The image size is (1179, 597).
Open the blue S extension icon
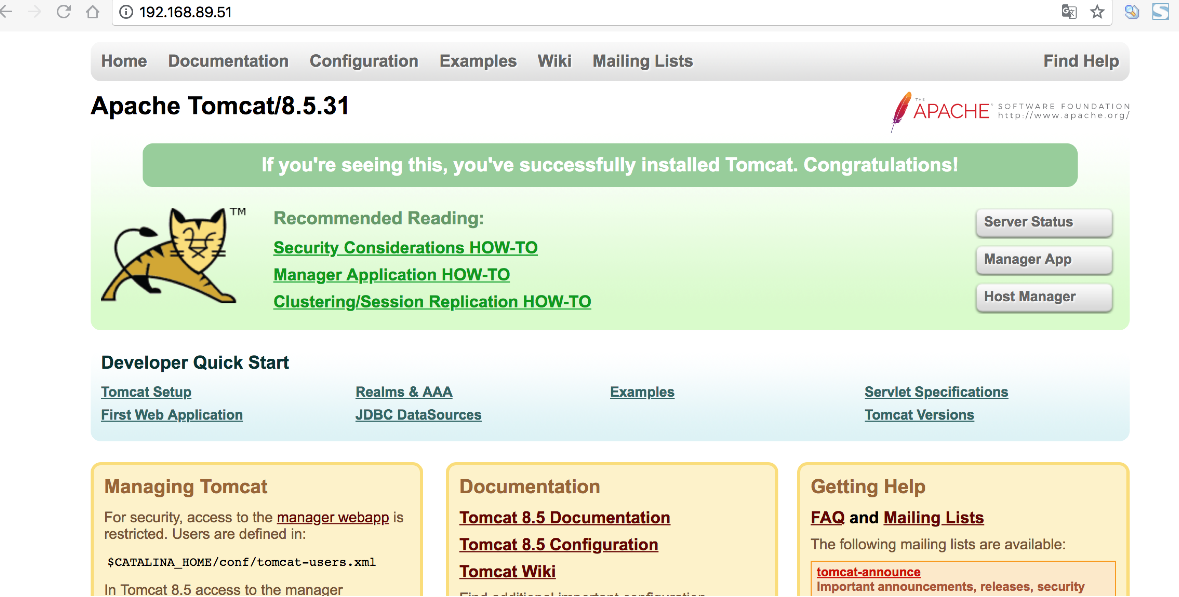1160,11
